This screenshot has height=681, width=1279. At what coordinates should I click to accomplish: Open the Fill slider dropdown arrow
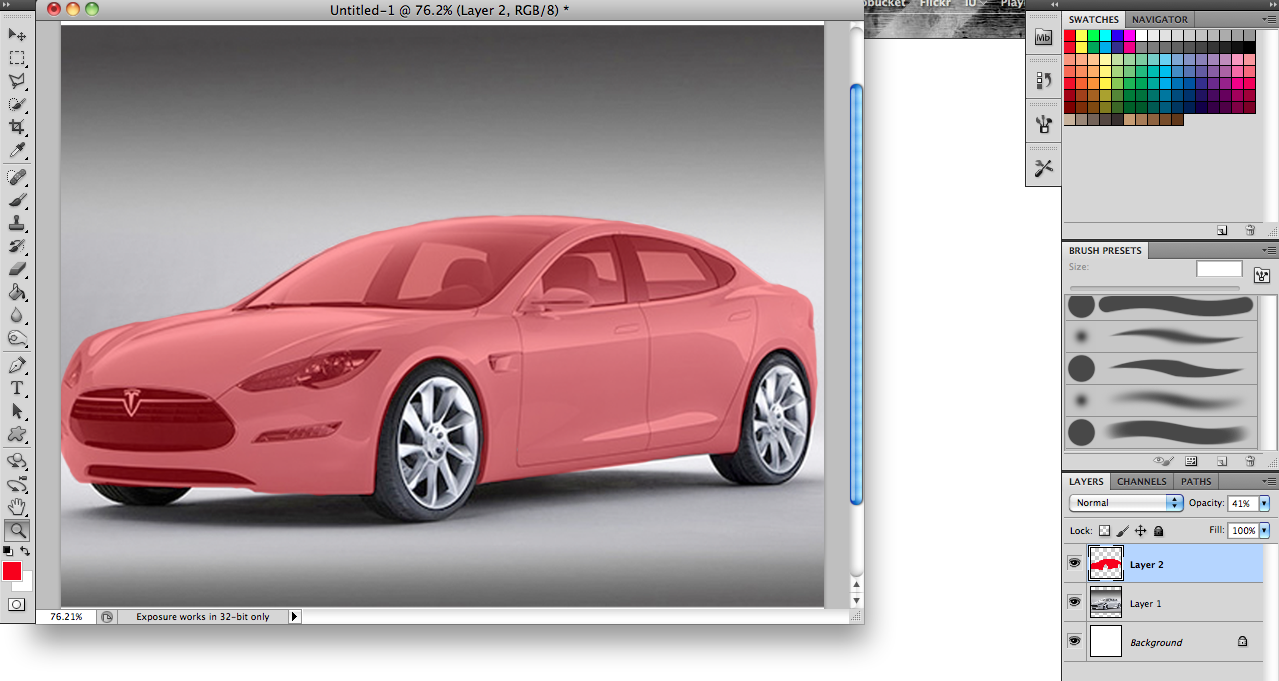coord(1264,531)
